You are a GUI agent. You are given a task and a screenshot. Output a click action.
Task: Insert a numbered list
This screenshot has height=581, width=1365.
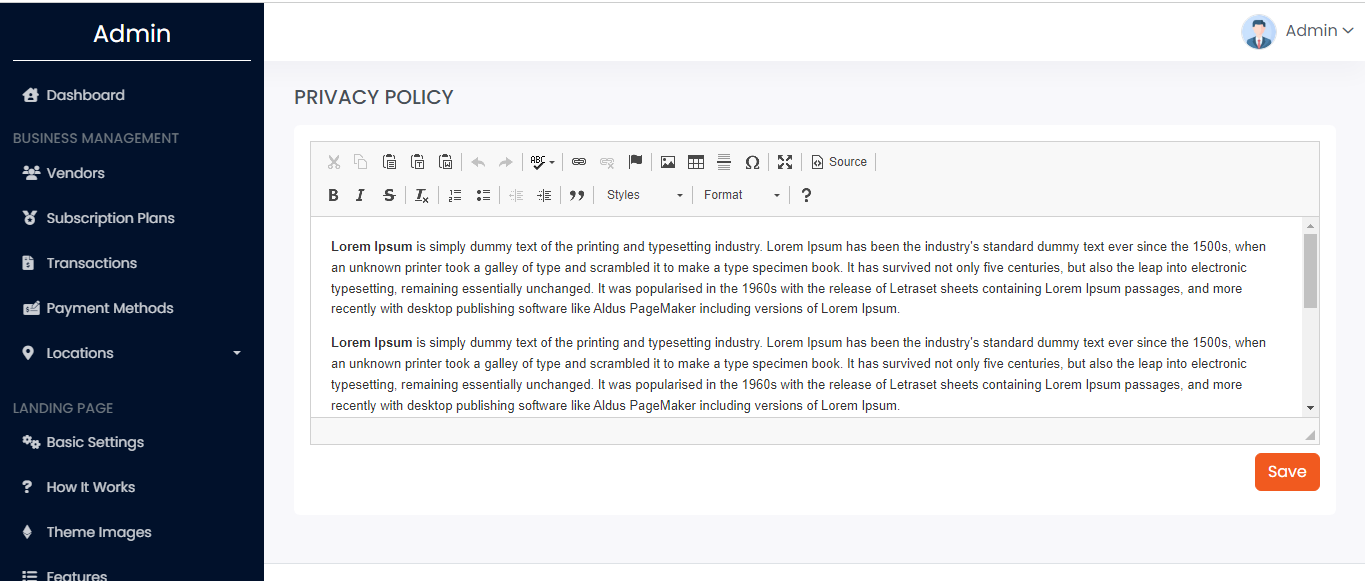455,195
